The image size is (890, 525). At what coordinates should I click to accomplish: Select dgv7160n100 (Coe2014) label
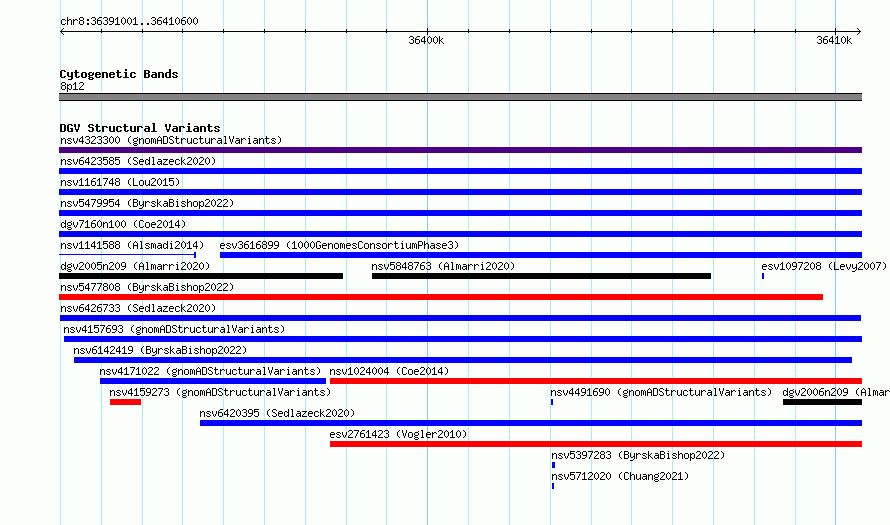click(123, 224)
